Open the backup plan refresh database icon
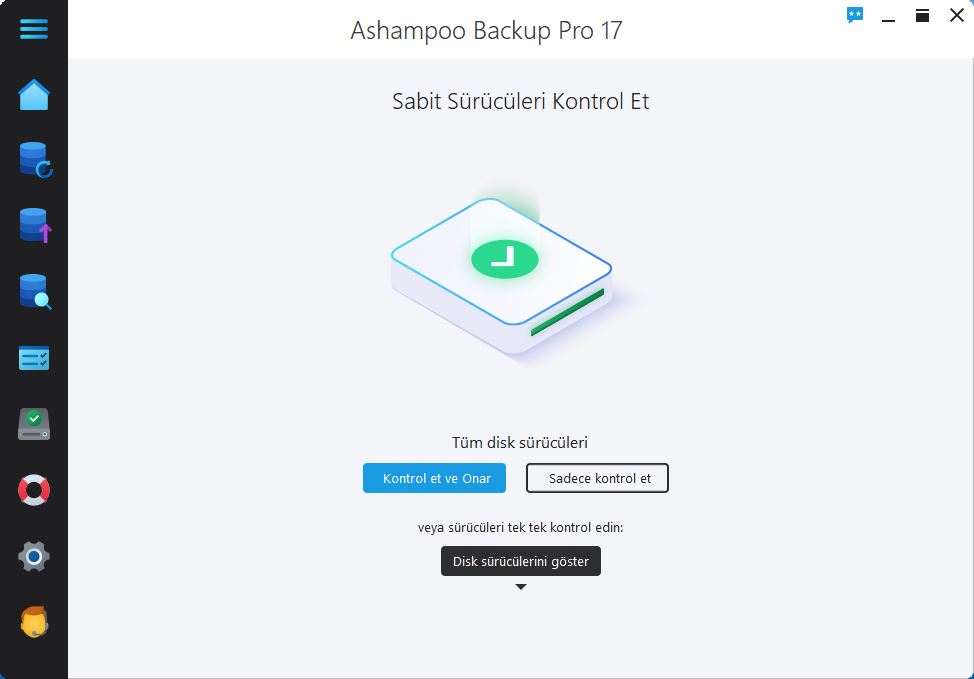The height and width of the screenshot is (679, 974). [35, 160]
